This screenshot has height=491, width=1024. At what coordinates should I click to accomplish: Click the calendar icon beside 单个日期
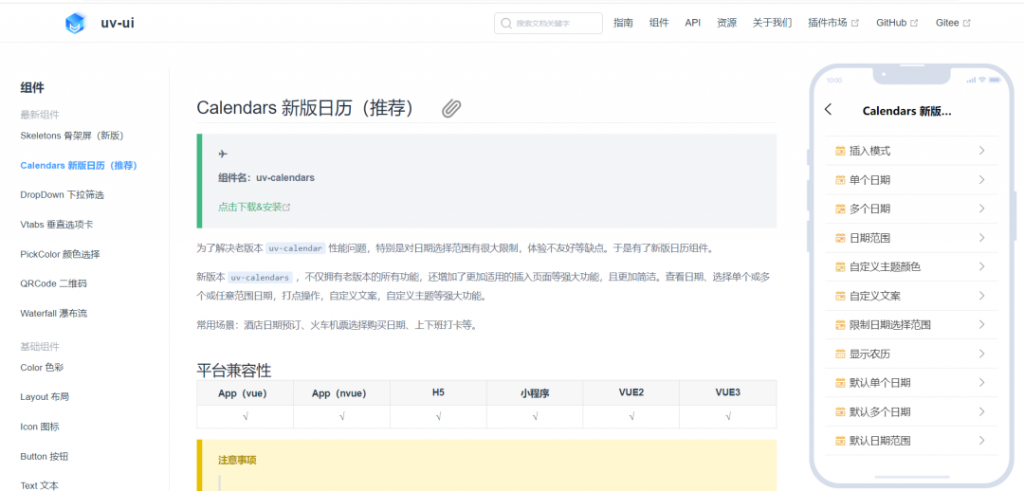coord(840,180)
